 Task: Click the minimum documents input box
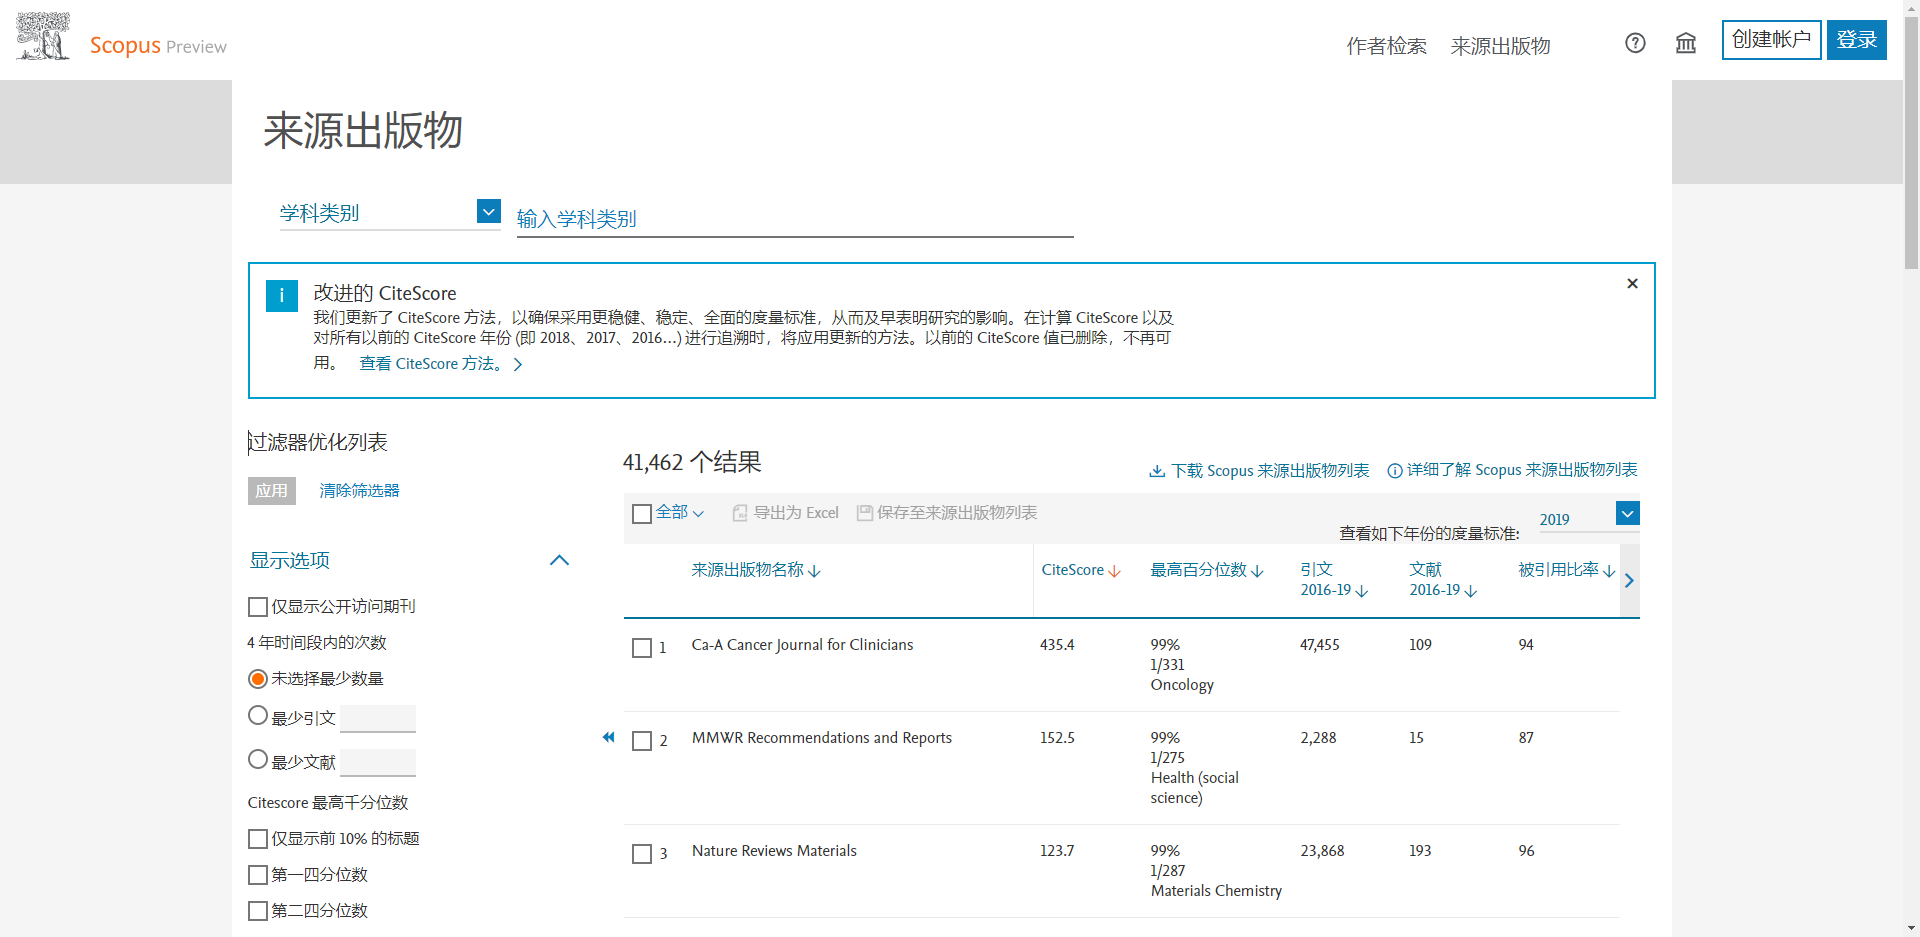tap(378, 762)
